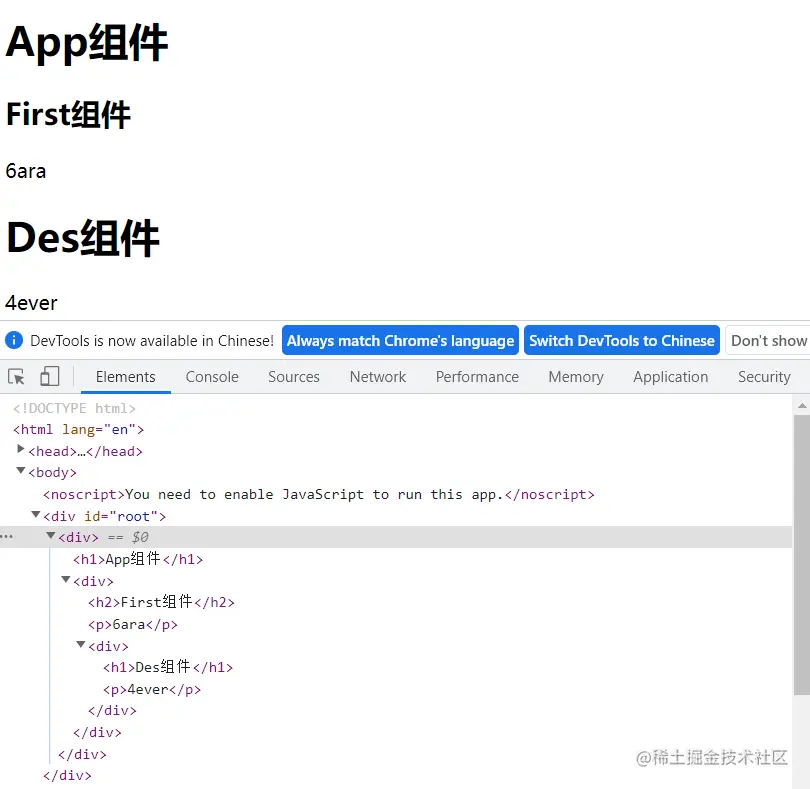
Task: Collapse the div id="root" node
Action: click(36, 514)
